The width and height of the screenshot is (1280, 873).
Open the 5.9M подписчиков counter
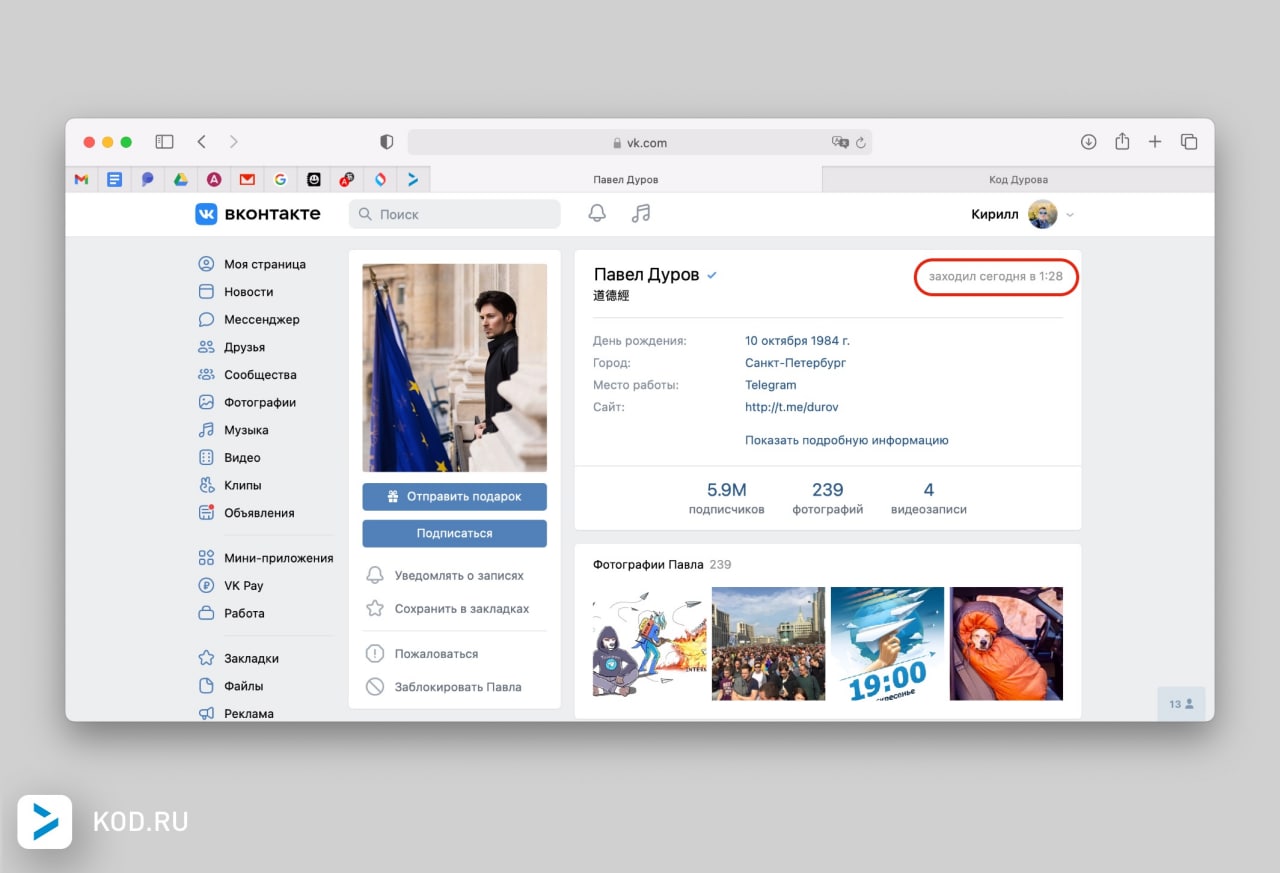click(x=727, y=498)
